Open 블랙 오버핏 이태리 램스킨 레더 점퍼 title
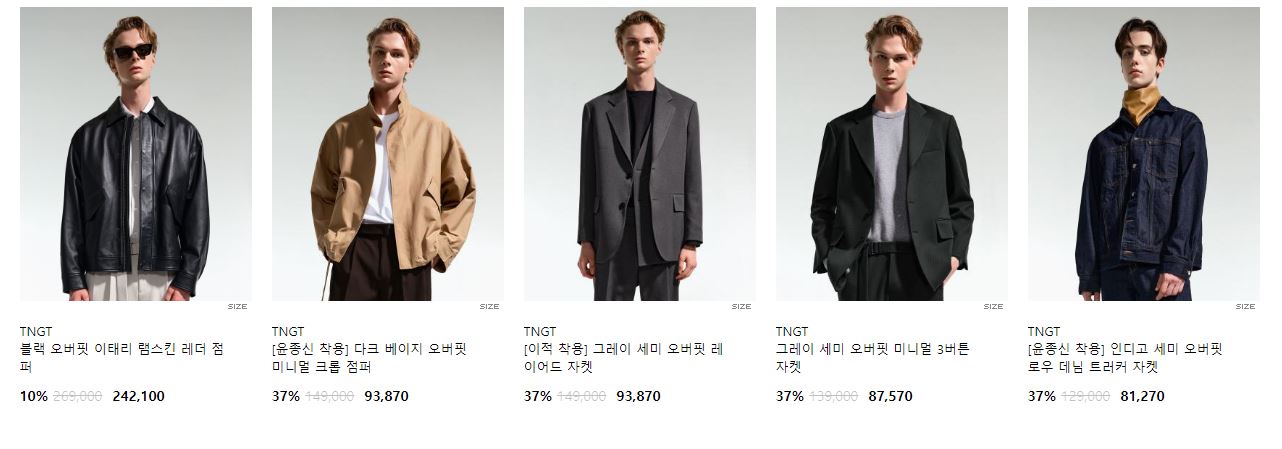 coord(122,358)
